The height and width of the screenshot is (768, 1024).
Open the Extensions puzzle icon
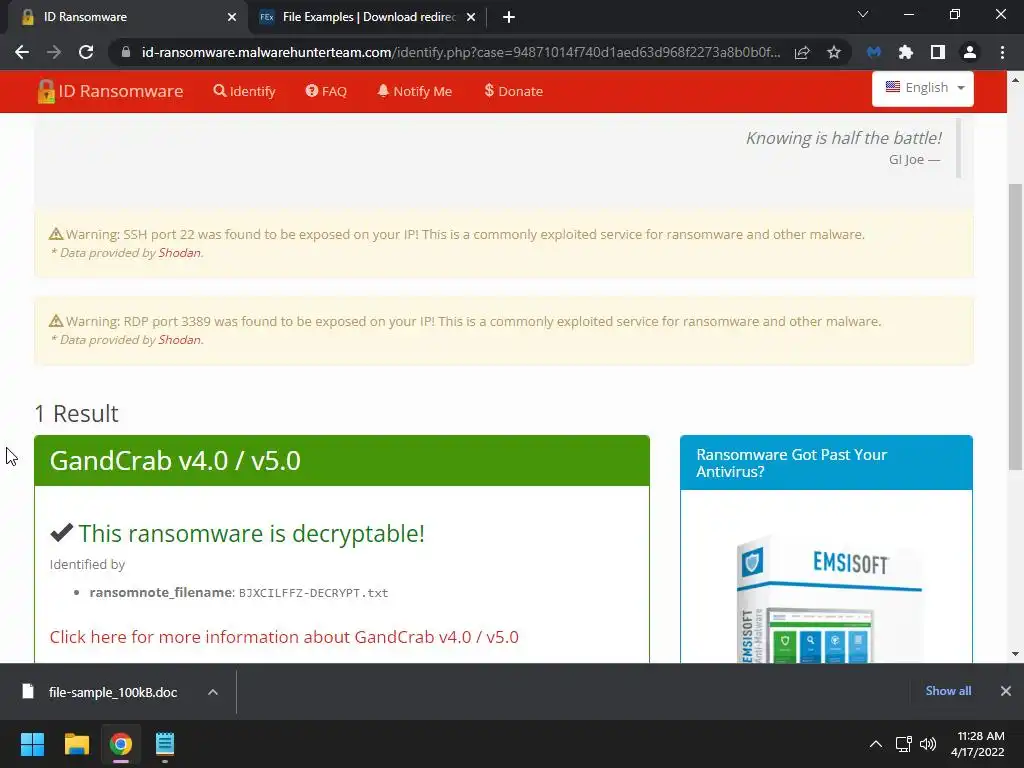(906, 52)
